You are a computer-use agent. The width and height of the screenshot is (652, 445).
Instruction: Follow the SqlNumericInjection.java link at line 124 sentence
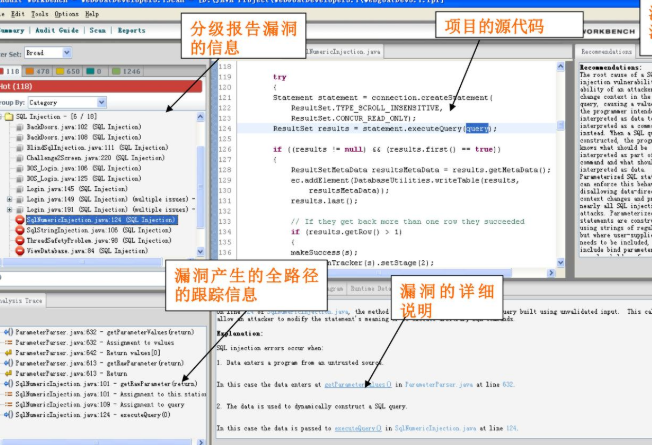tap(435, 428)
